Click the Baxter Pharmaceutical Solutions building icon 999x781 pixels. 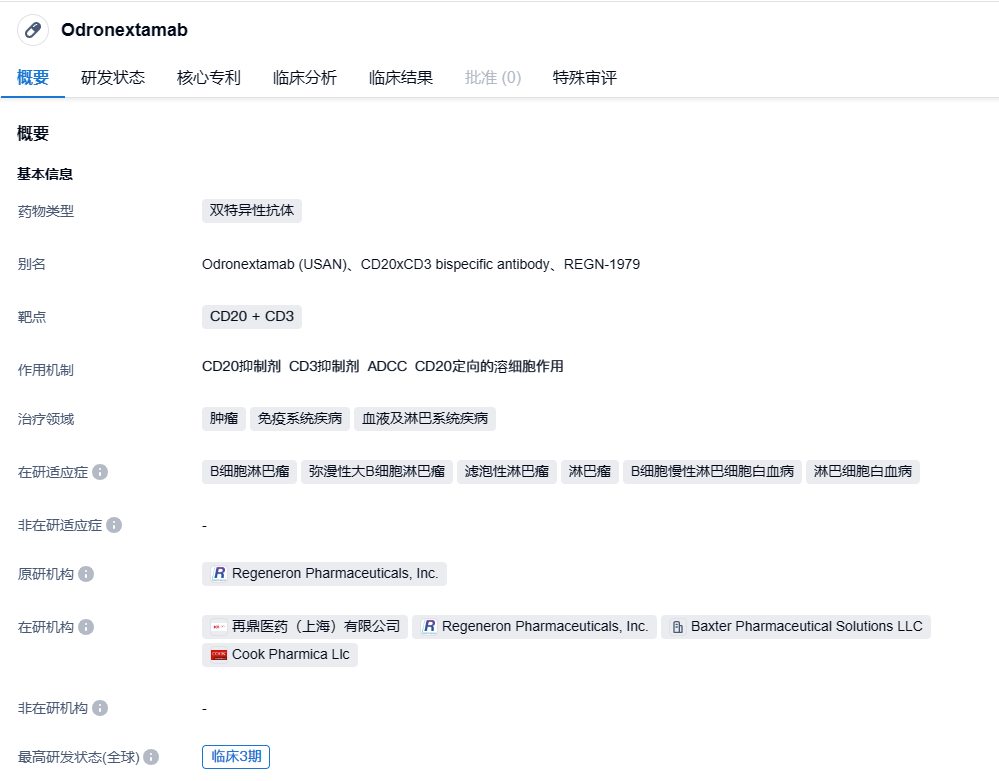[x=678, y=627]
